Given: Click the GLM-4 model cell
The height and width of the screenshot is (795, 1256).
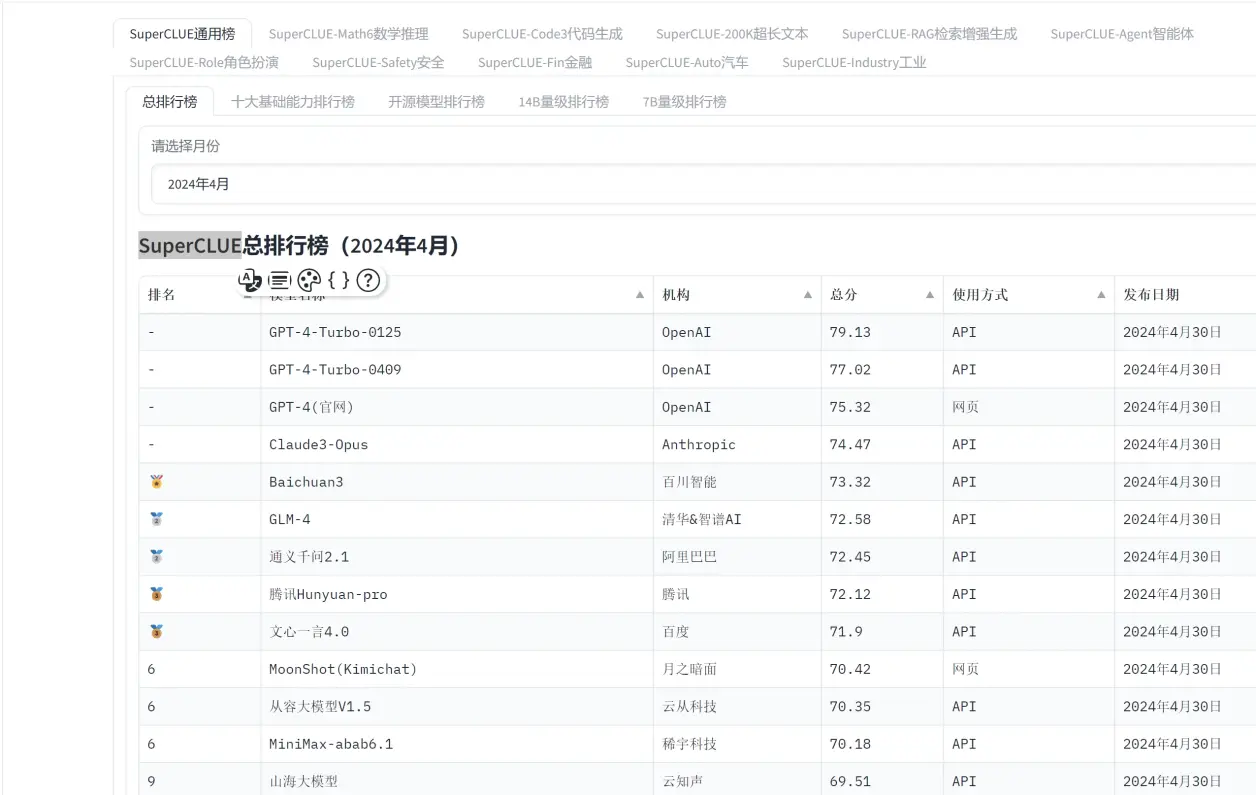Looking at the screenshot, I should coord(457,519).
